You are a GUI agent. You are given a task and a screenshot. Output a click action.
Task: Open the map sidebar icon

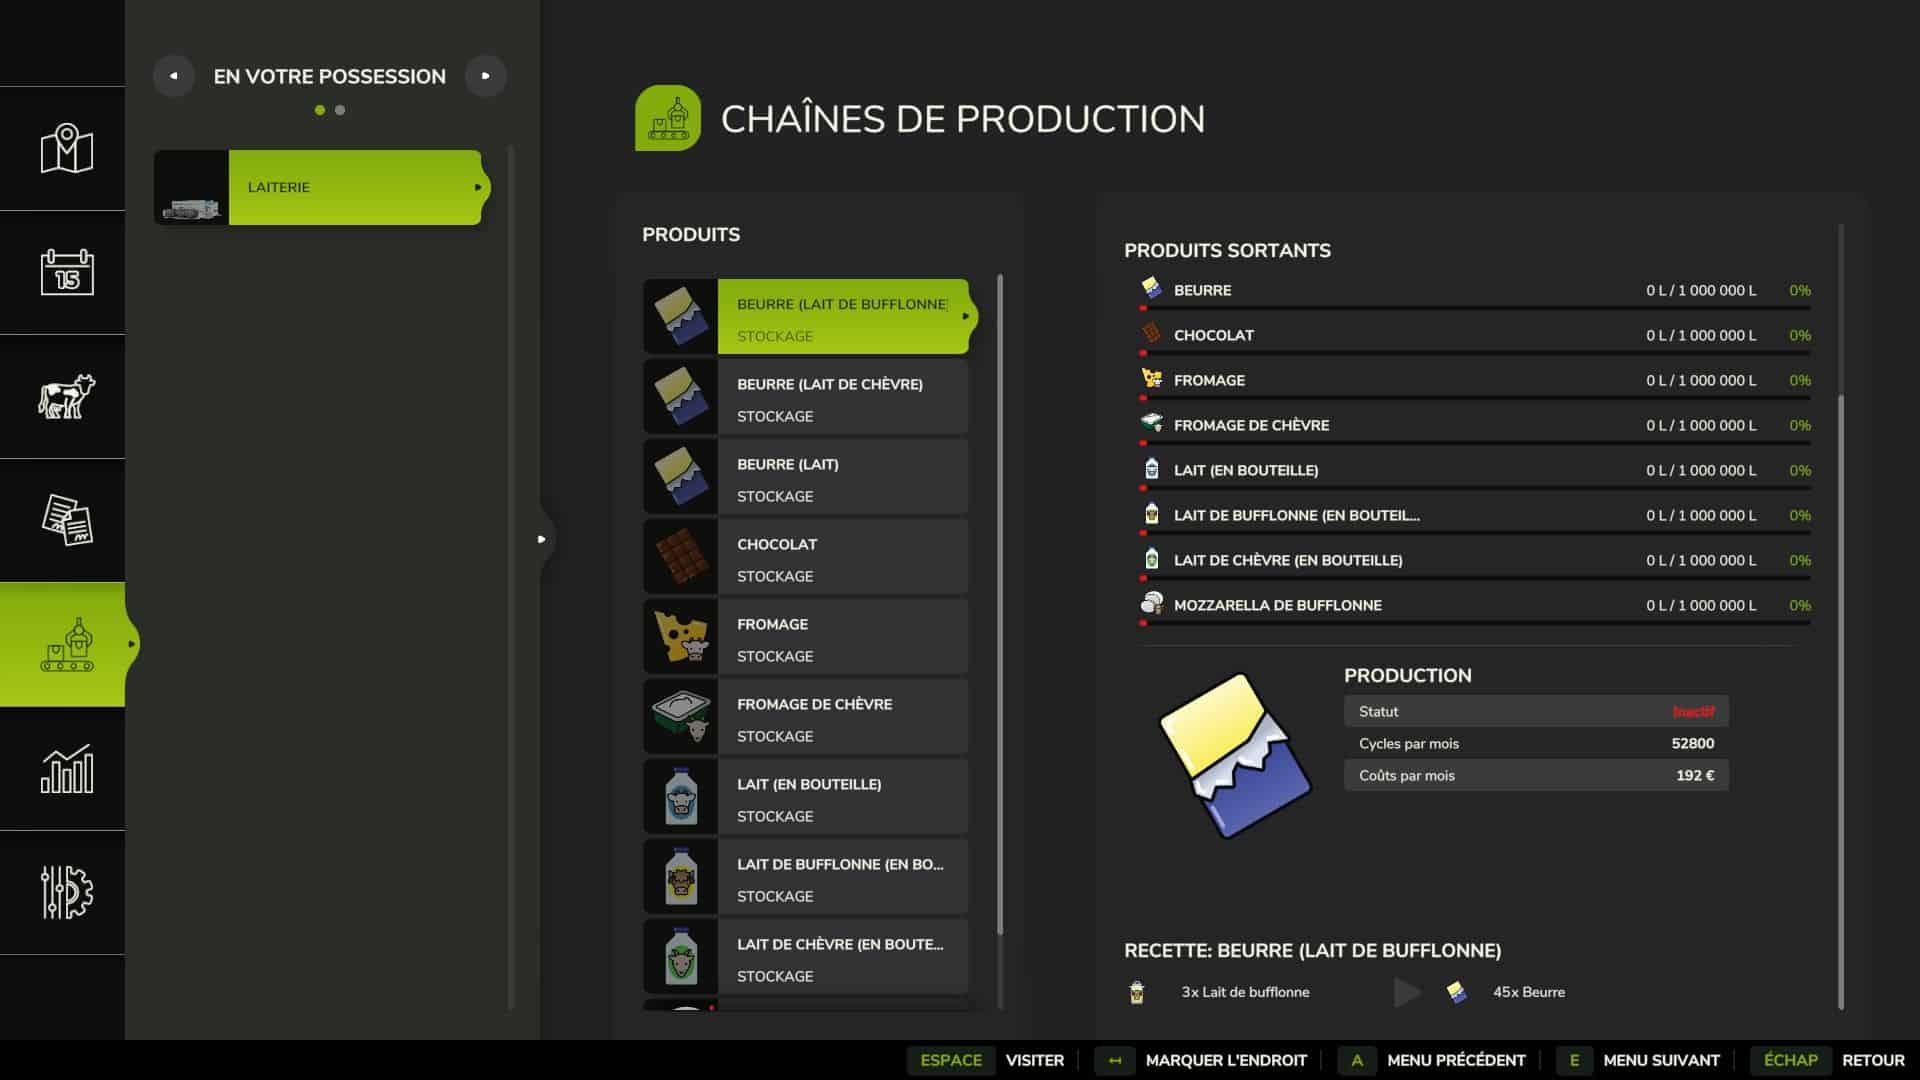(66, 149)
